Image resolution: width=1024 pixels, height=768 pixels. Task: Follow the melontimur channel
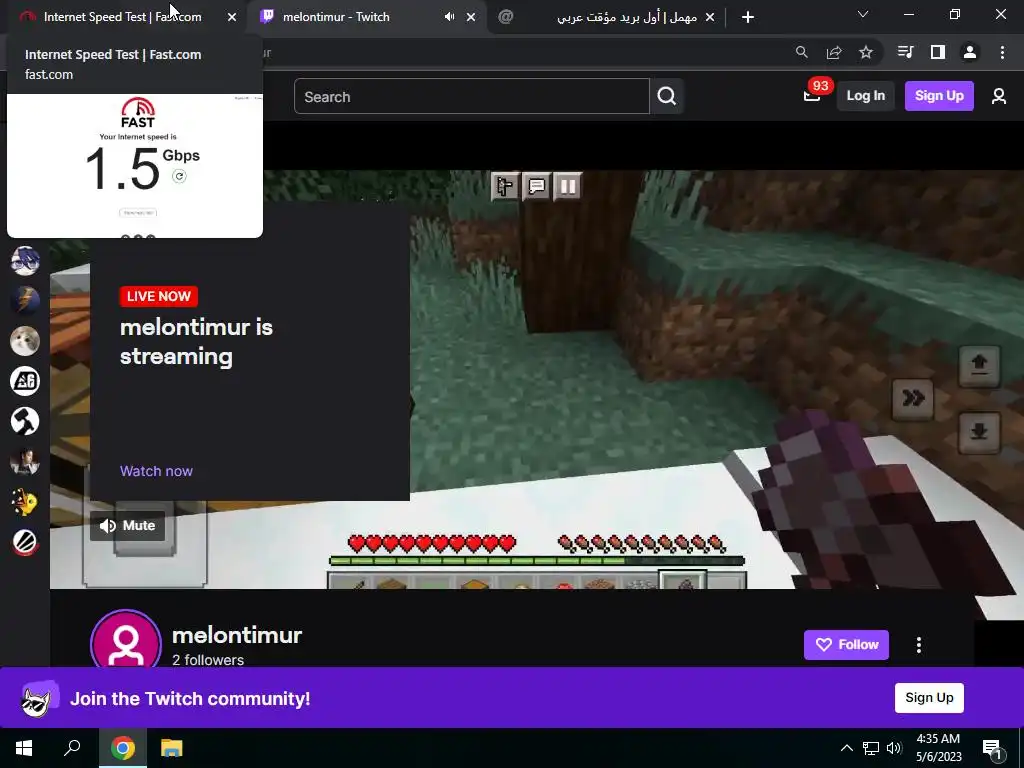point(846,645)
